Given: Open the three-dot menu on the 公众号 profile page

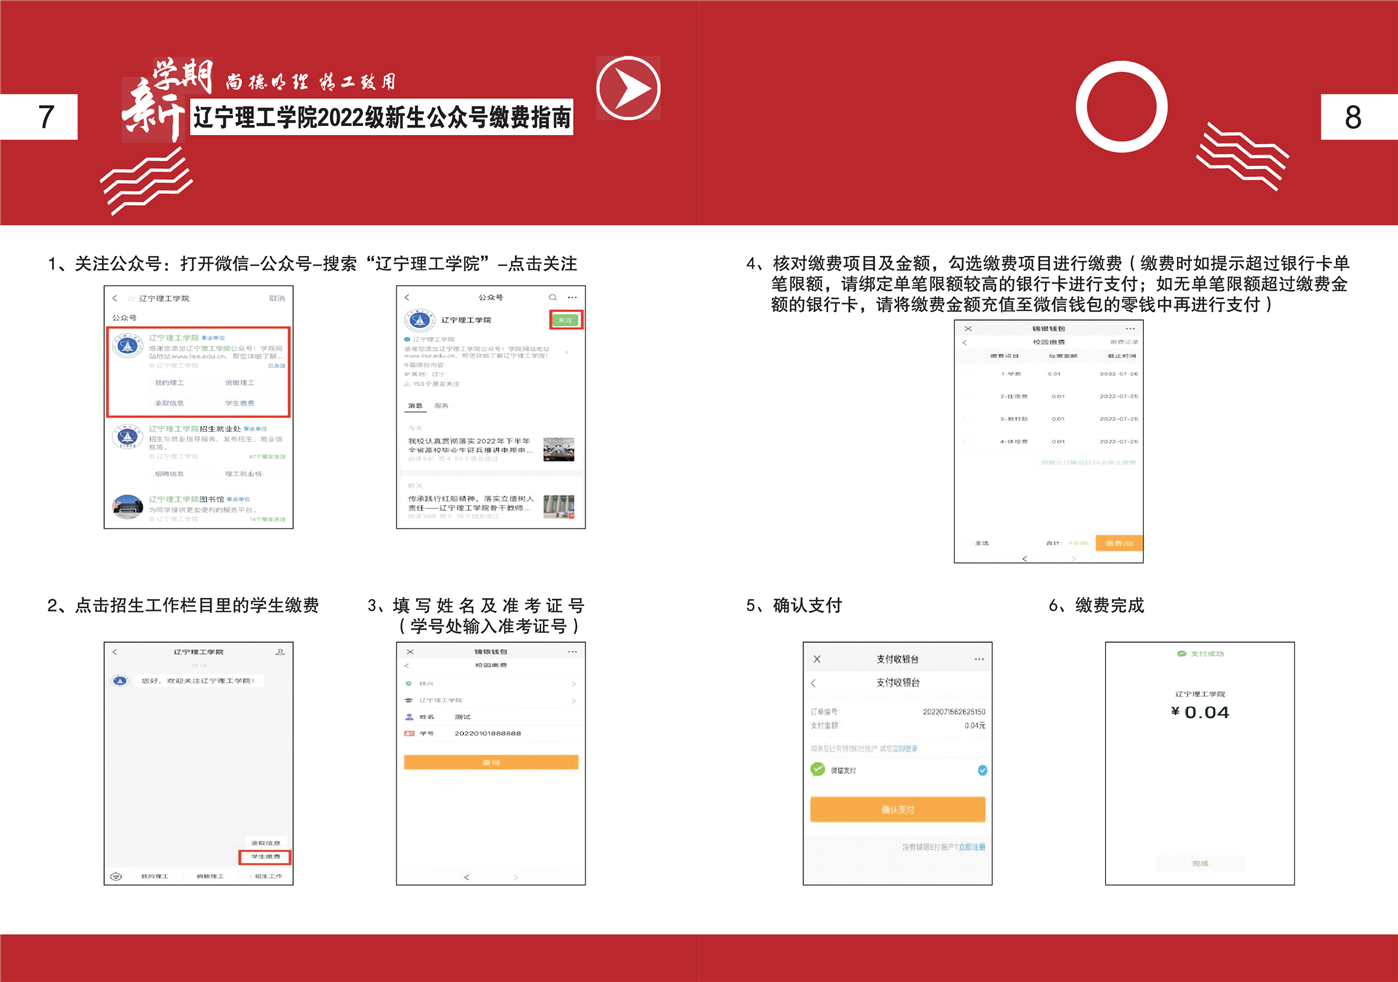Looking at the screenshot, I should 572,297.
